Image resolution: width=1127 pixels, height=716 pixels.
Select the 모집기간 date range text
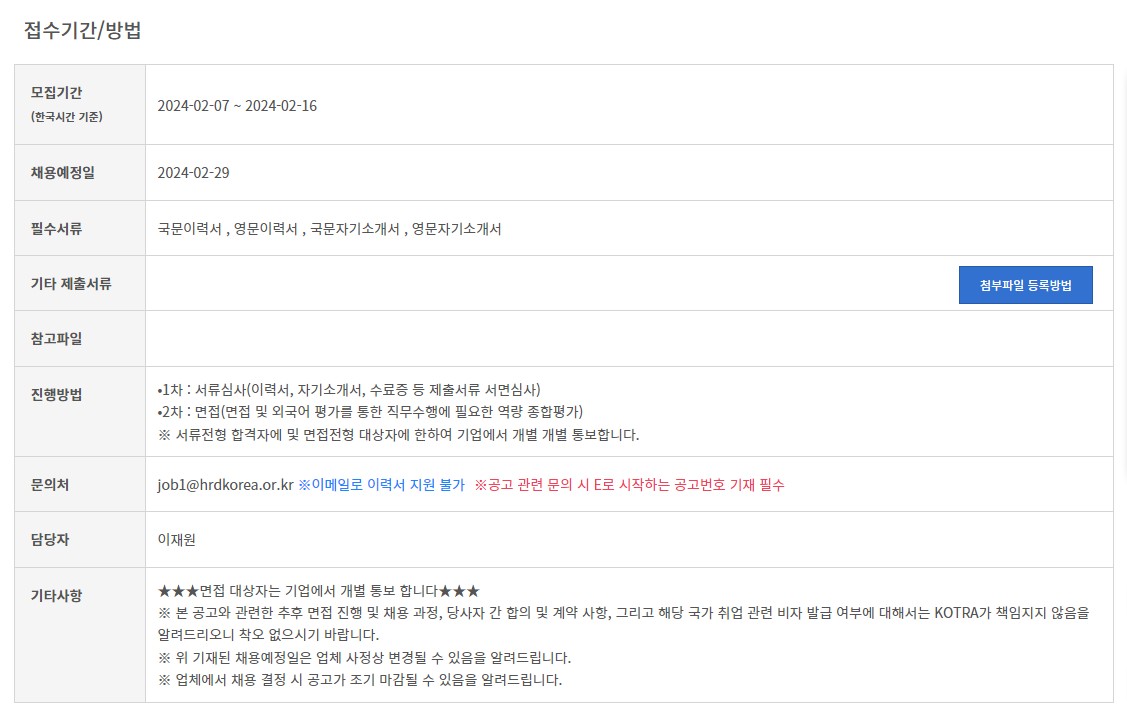(x=237, y=106)
